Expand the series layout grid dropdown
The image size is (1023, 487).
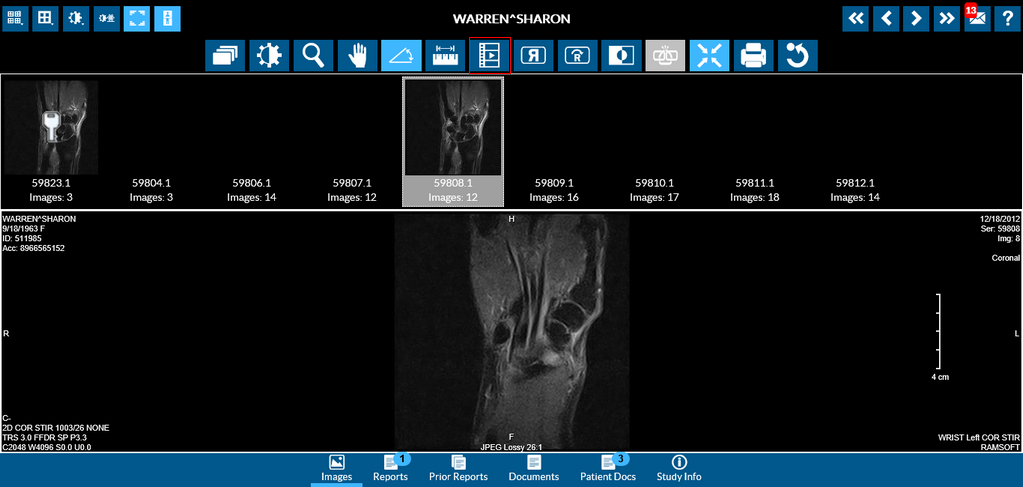(16, 19)
